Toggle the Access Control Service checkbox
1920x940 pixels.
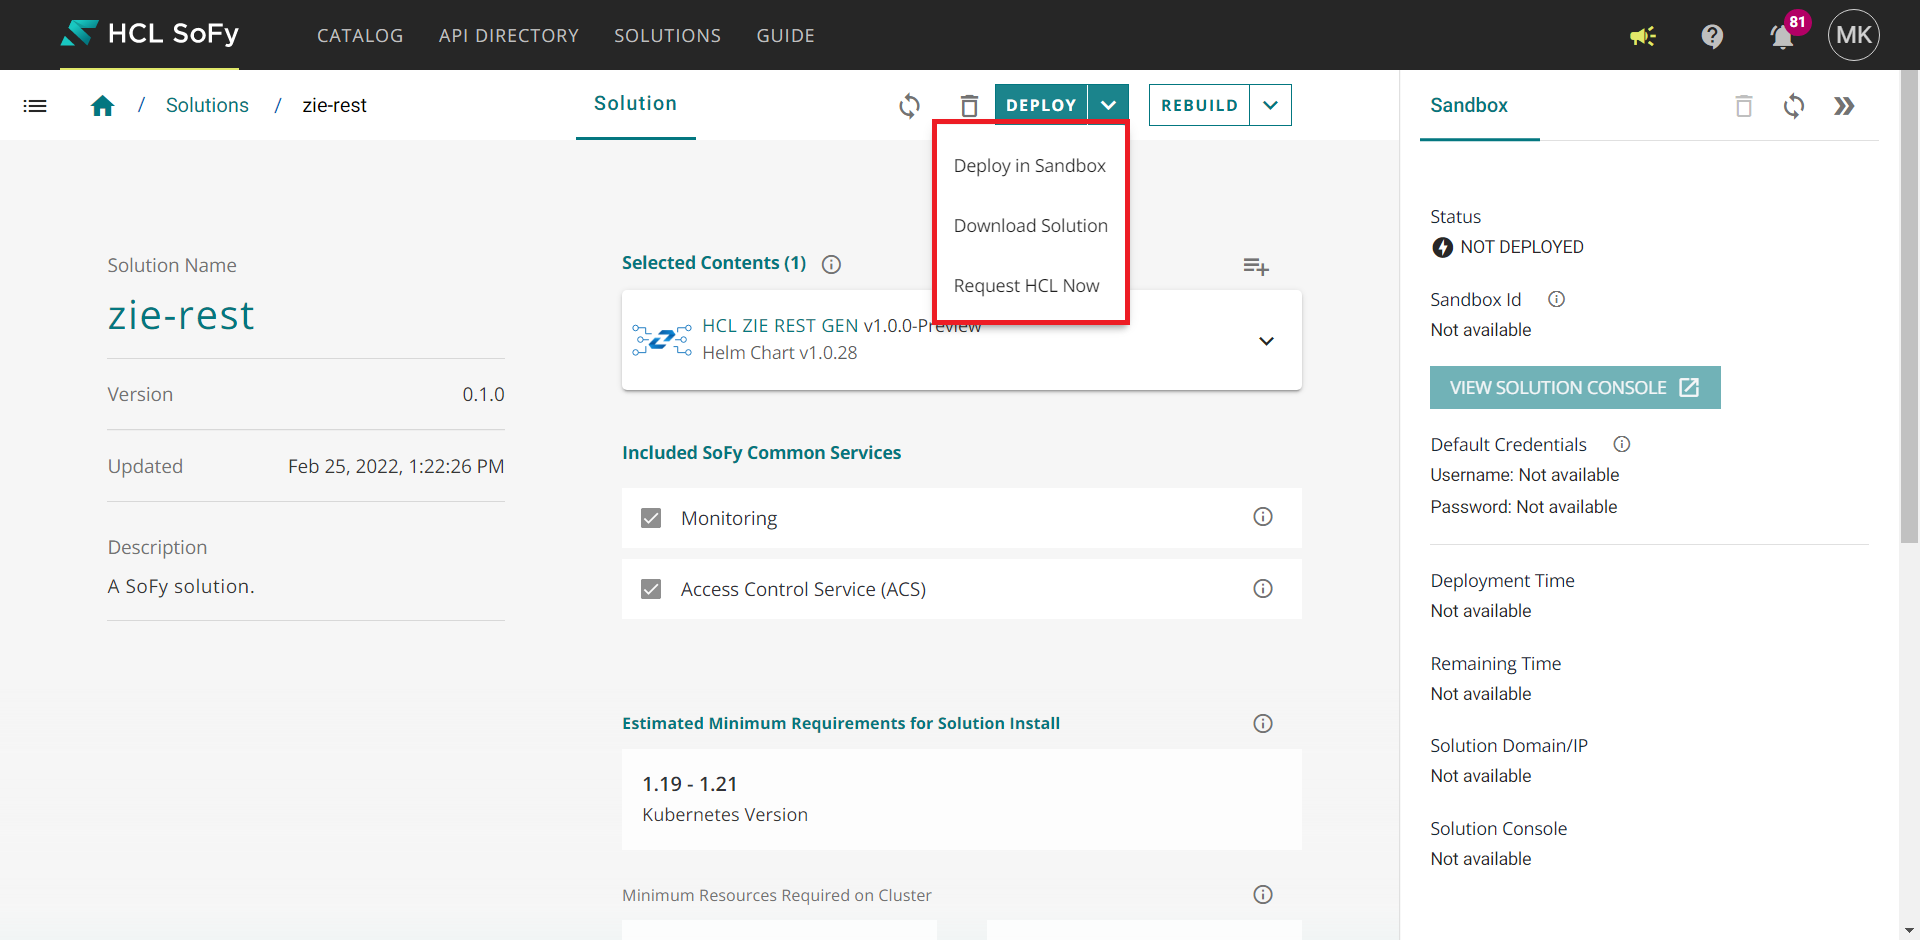651,589
